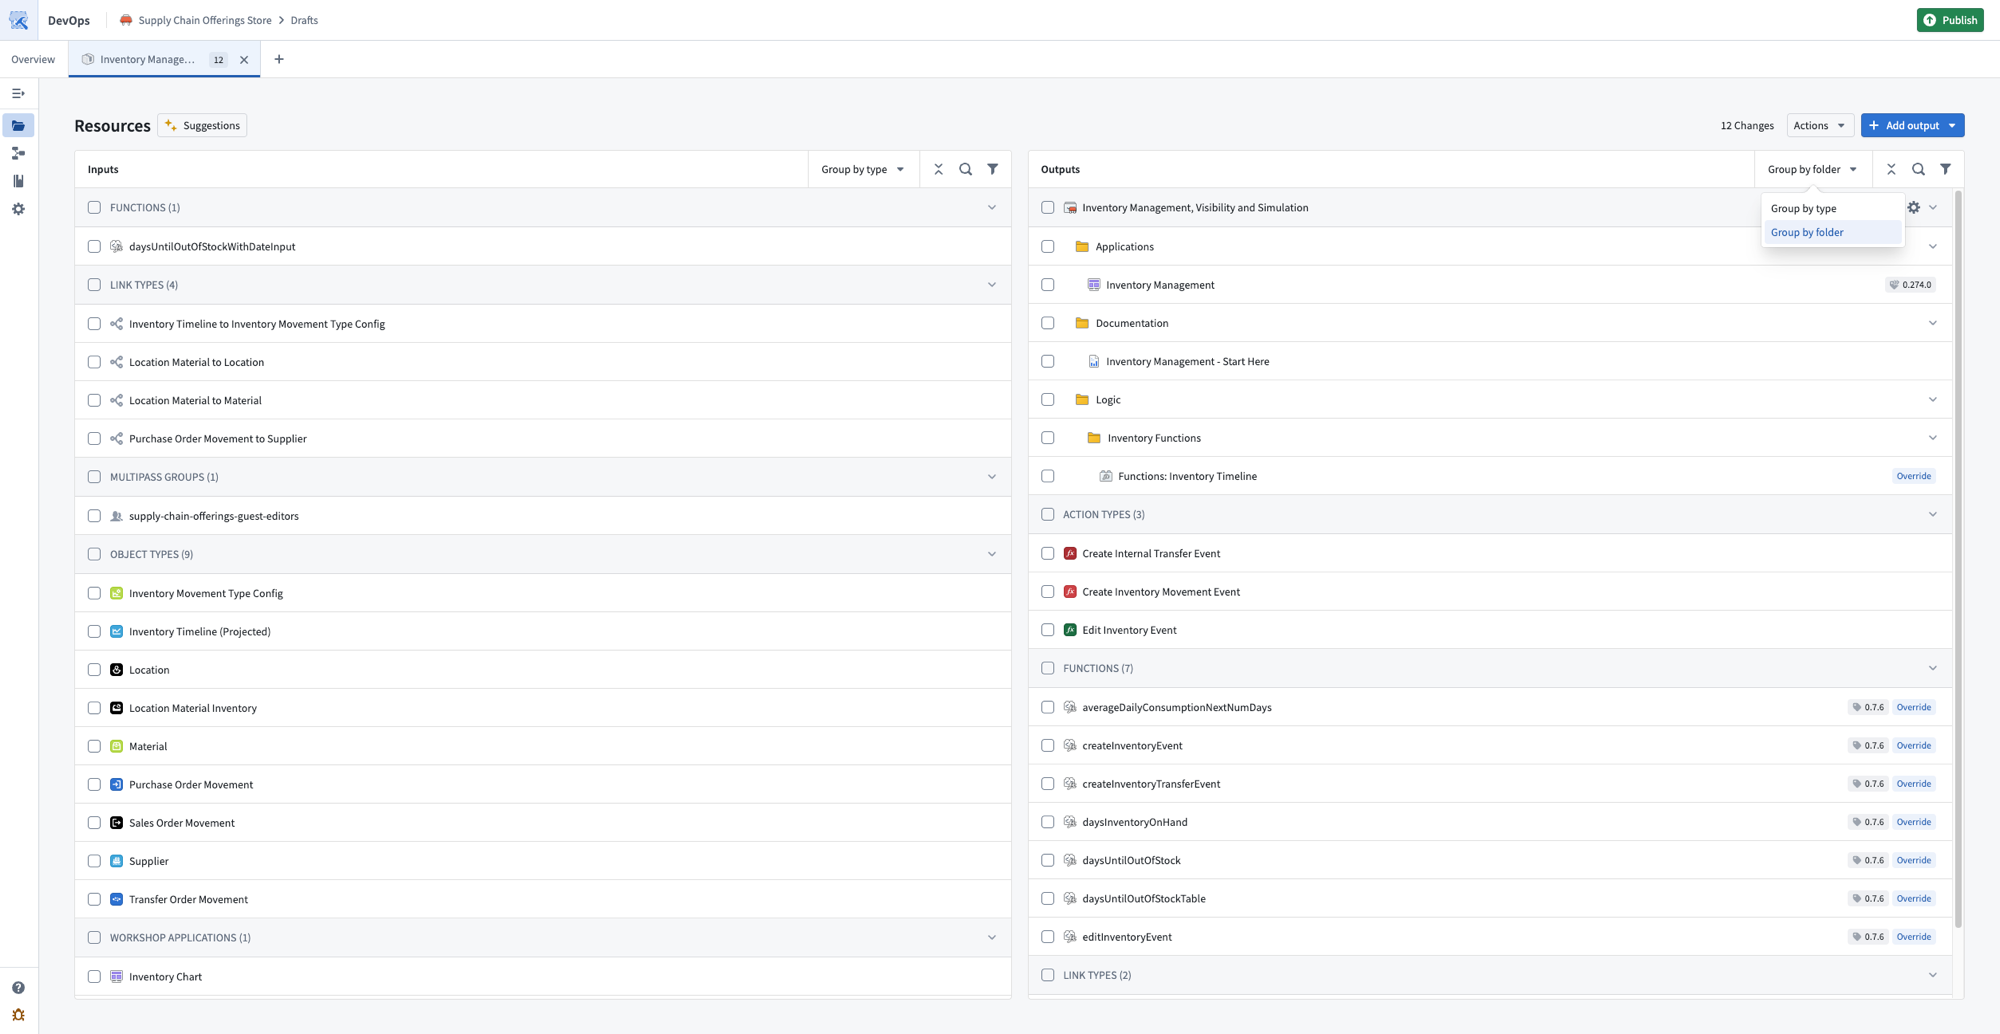Open gear settings for Inventory Management package
The image size is (2000, 1034).
[x=1913, y=207]
